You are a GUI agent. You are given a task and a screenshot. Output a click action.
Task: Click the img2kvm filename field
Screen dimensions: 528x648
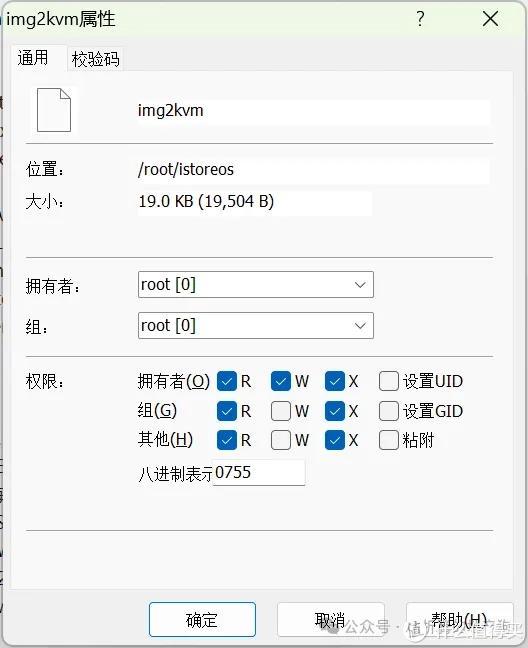[314, 111]
